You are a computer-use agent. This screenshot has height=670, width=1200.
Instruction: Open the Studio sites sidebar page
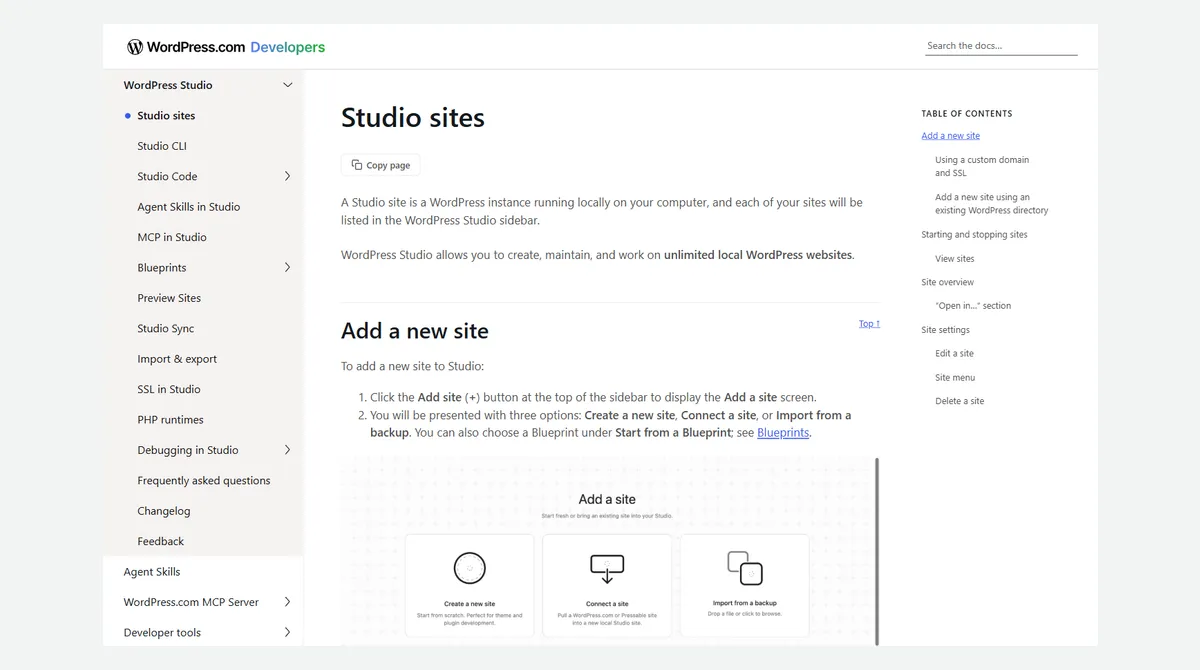166,115
